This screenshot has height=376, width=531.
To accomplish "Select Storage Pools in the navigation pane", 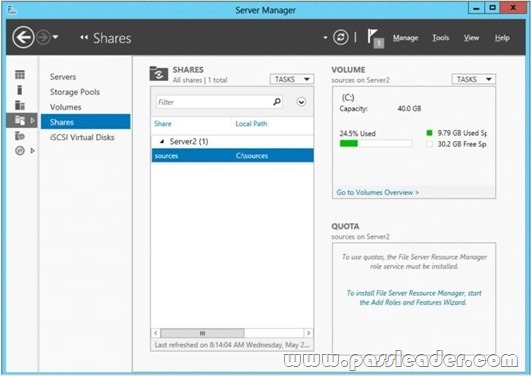I will pos(75,92).
